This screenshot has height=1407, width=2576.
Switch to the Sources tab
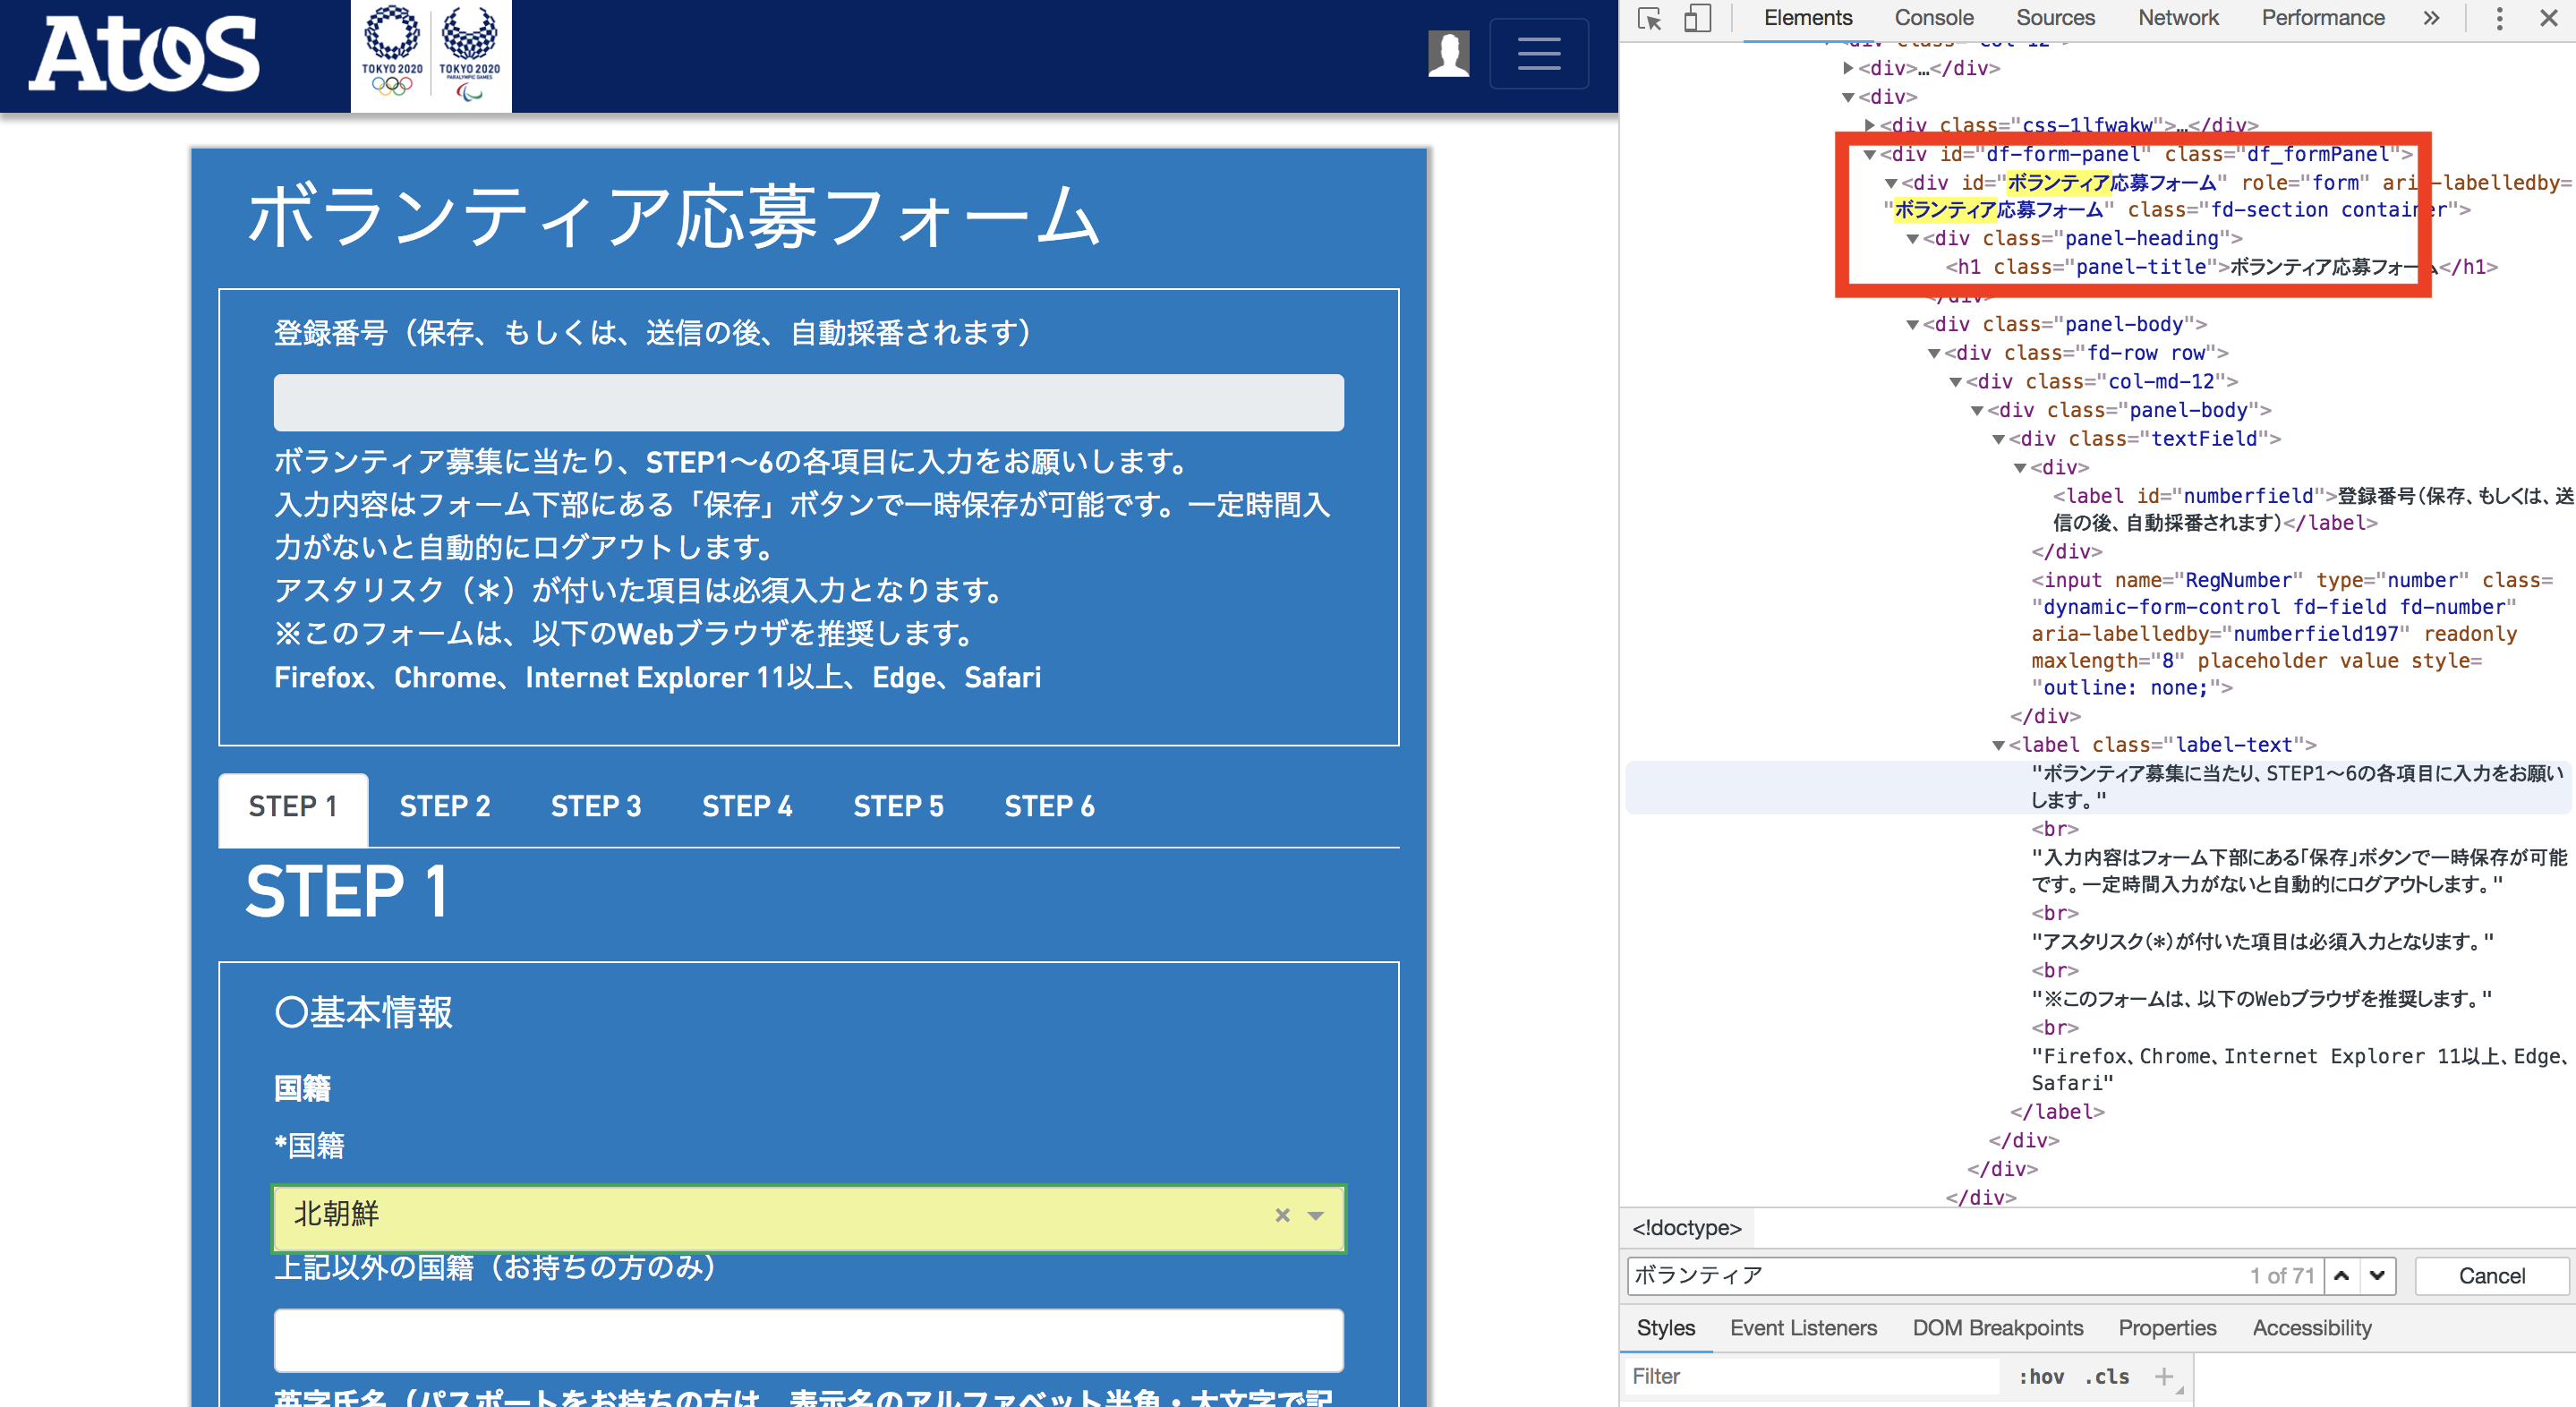[2055, 18]
